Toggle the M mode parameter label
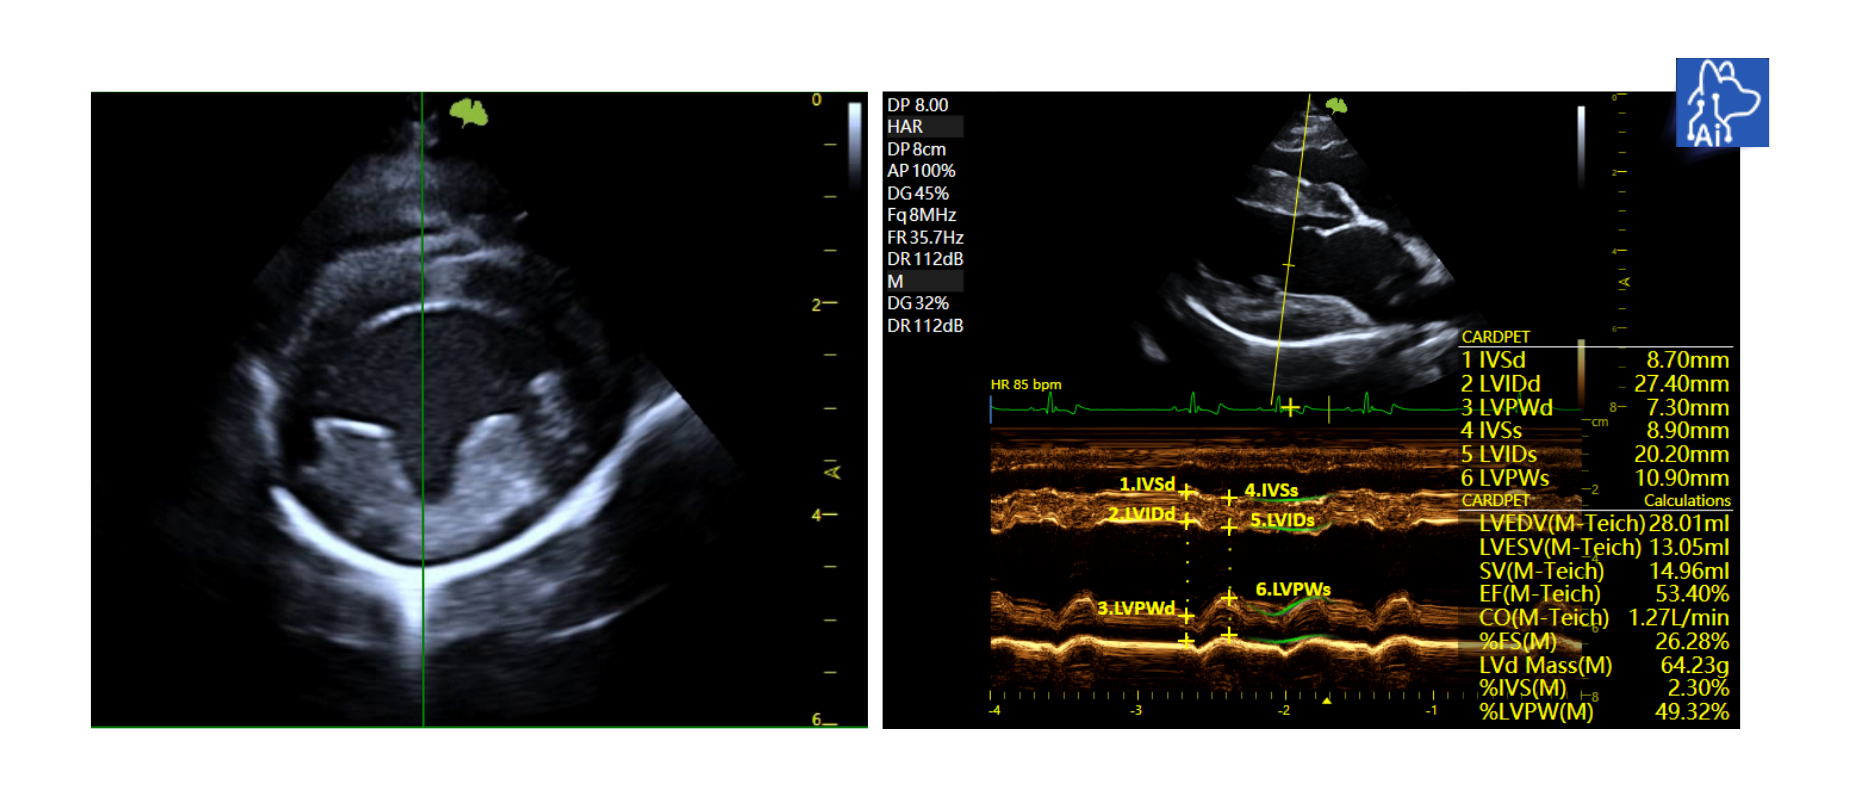 [895, 282]
